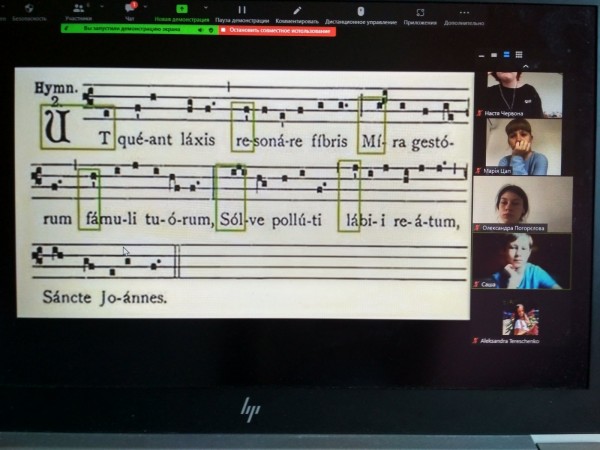600x450 pixels.
Task: Open the Безопасность security shield icon
Action: (29, 8)
